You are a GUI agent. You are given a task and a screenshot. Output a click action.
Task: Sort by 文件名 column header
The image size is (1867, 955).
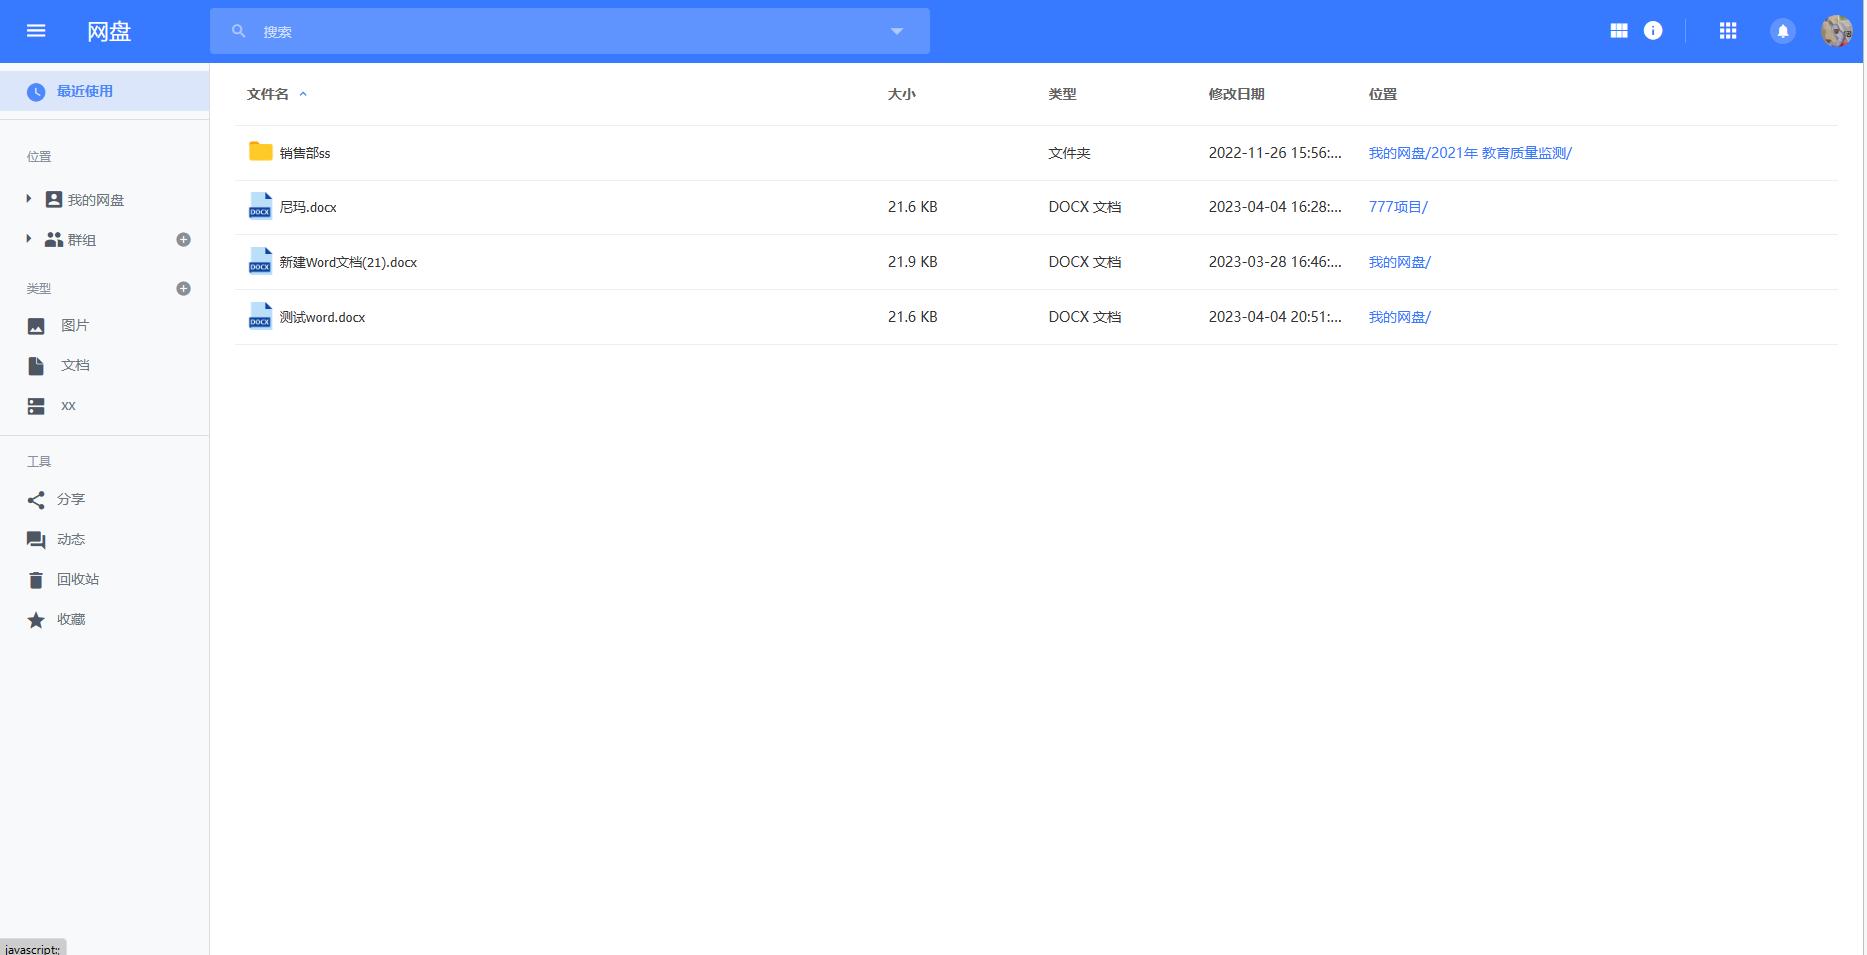tap(268, 94)
